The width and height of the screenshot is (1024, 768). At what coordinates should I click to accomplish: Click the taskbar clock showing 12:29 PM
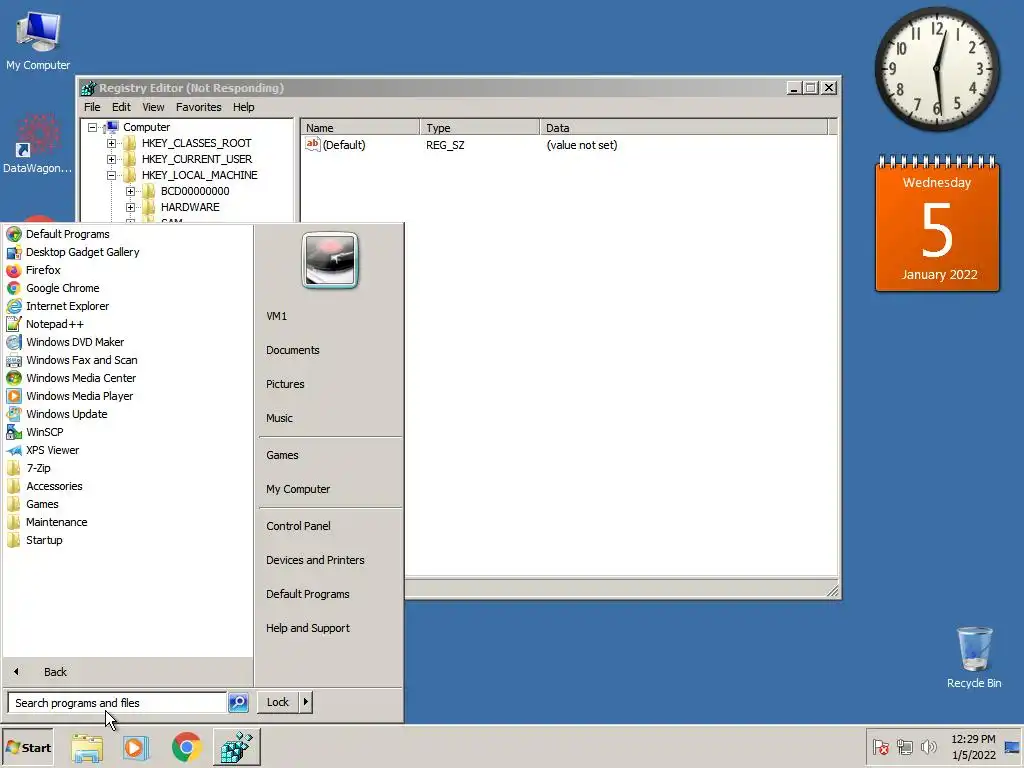pyautogui.click(x=973, y=747)
